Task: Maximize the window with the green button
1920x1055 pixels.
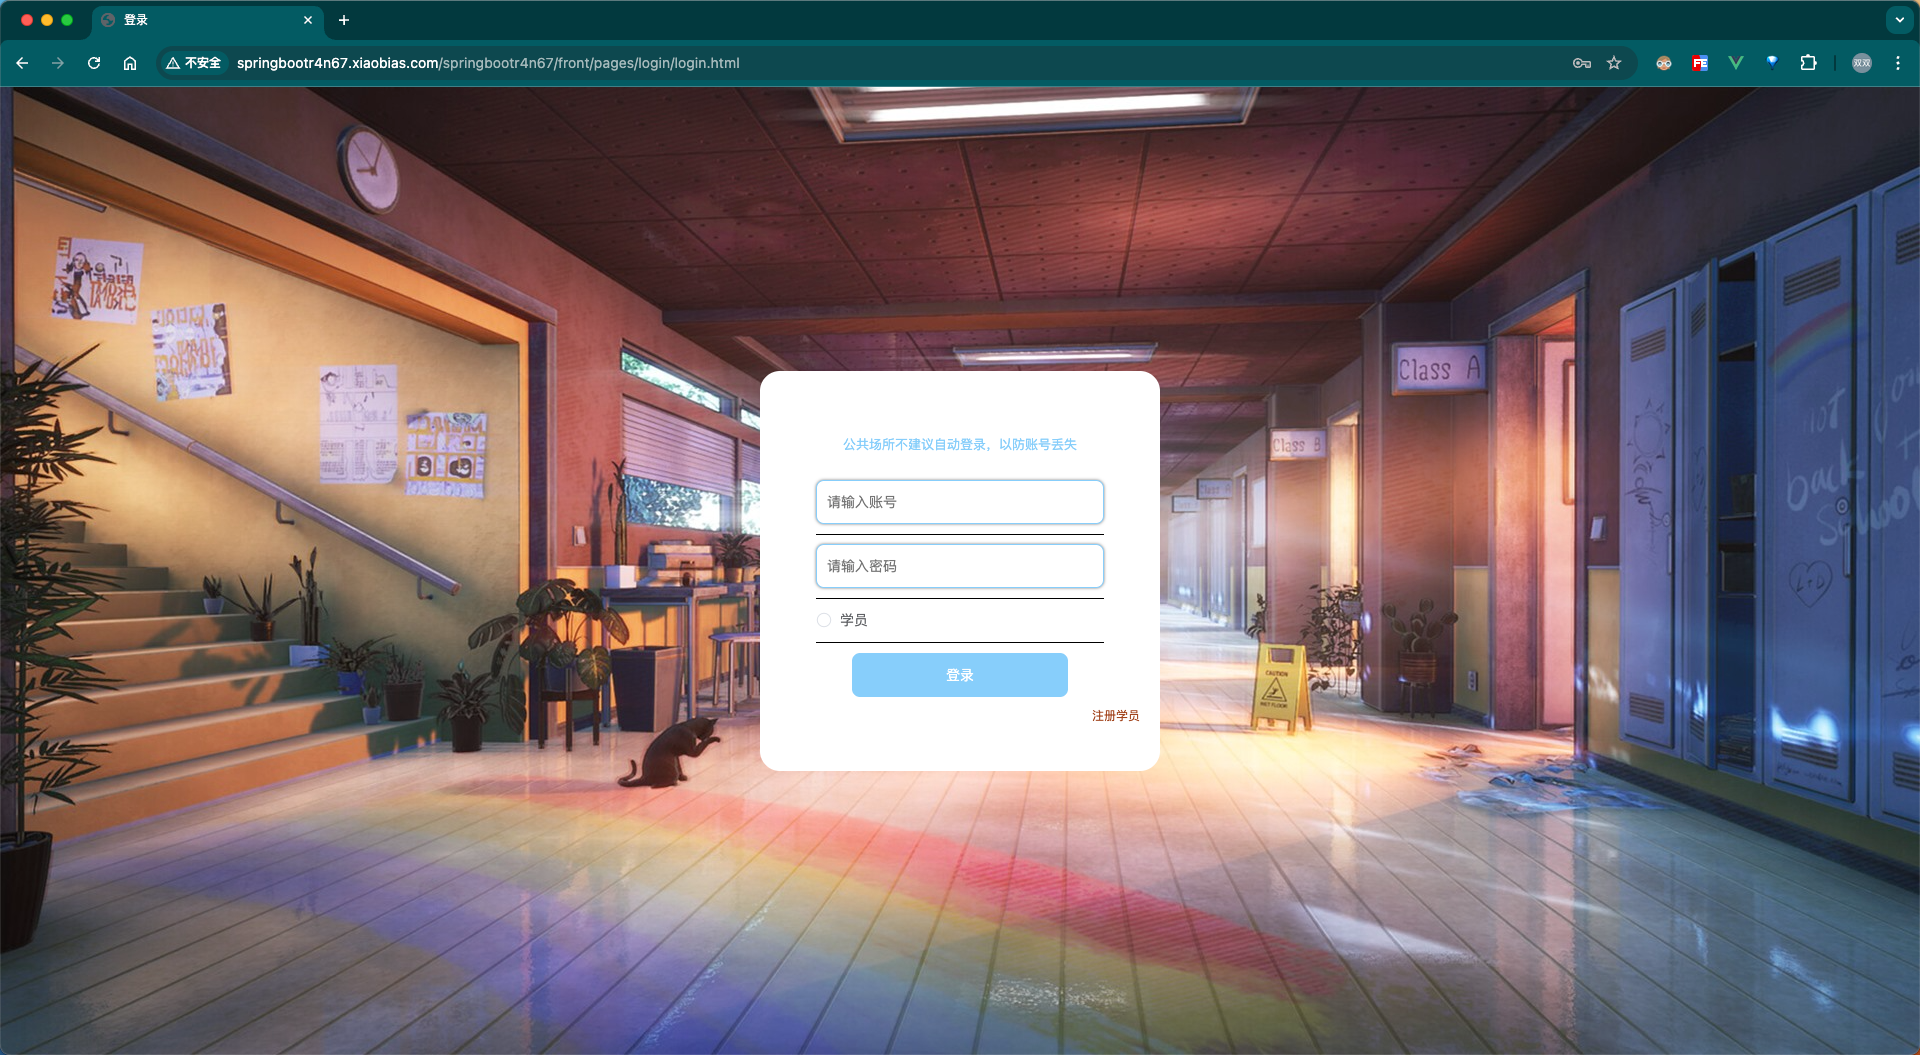Action: coord(67,20)
